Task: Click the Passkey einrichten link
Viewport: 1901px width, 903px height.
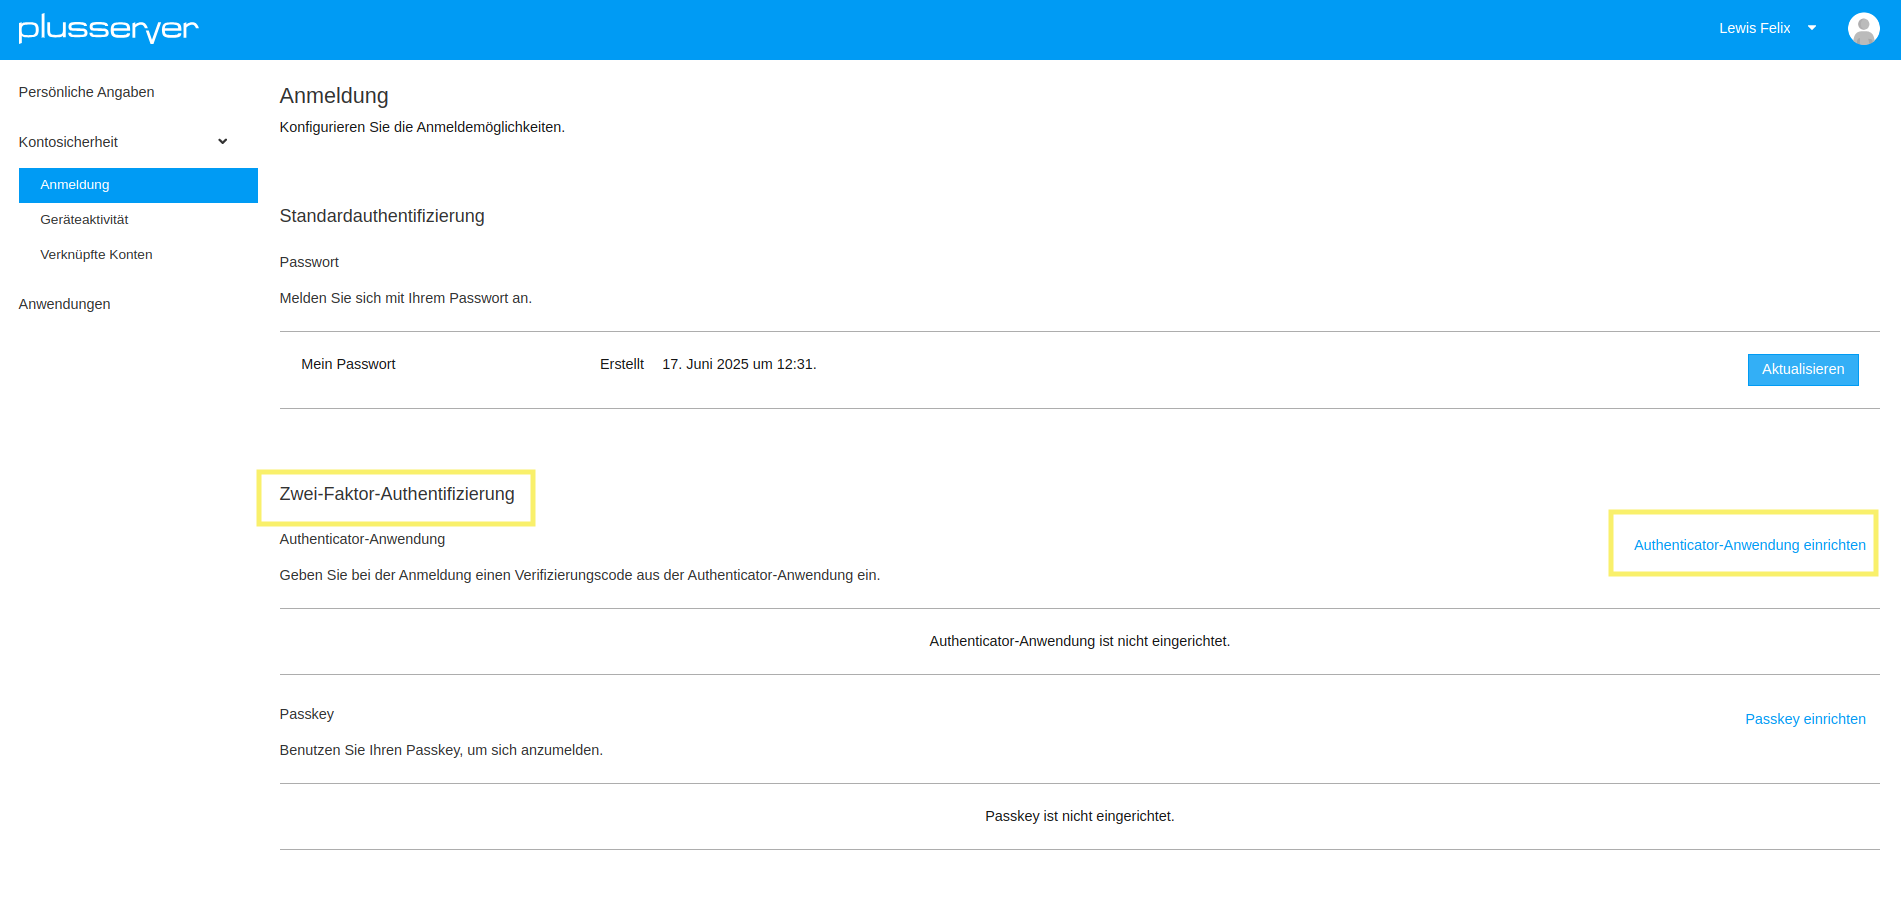Action: click(1805, 719)
